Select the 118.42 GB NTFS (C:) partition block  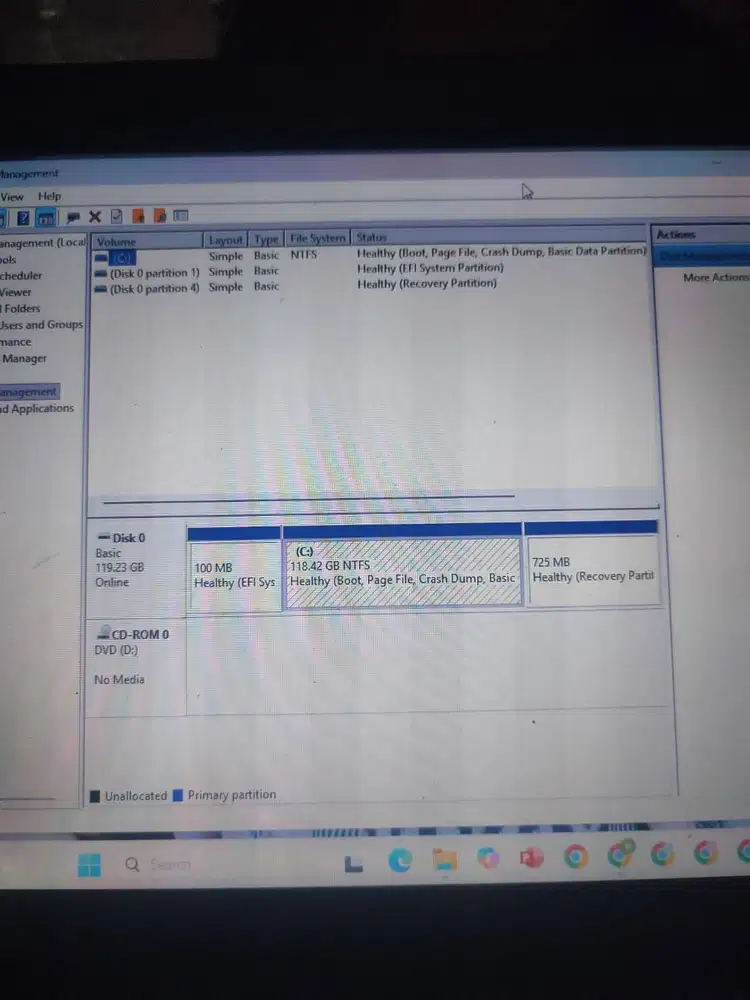tap(402, 565)
